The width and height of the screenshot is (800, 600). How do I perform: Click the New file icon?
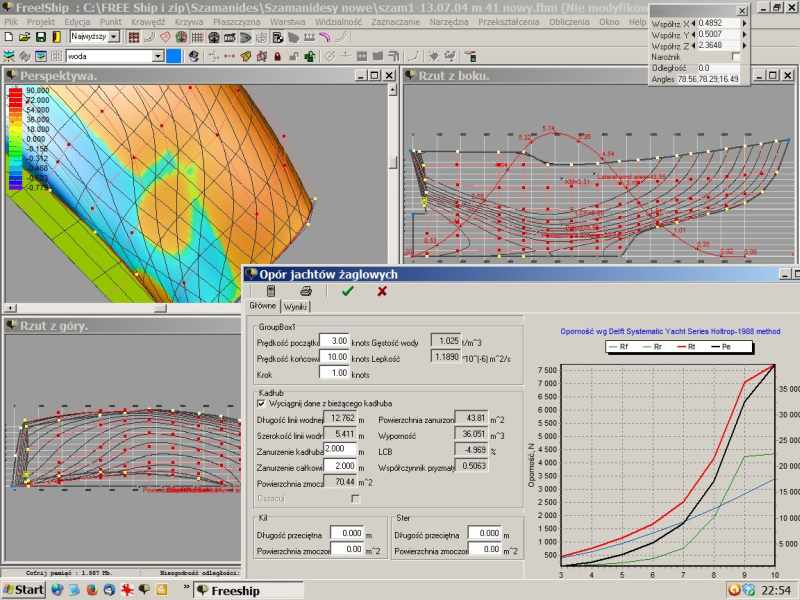click(9, 37)
